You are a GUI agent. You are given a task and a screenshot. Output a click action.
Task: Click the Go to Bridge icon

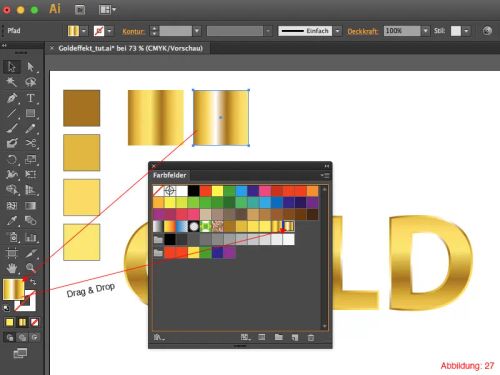tap(80, 10)
